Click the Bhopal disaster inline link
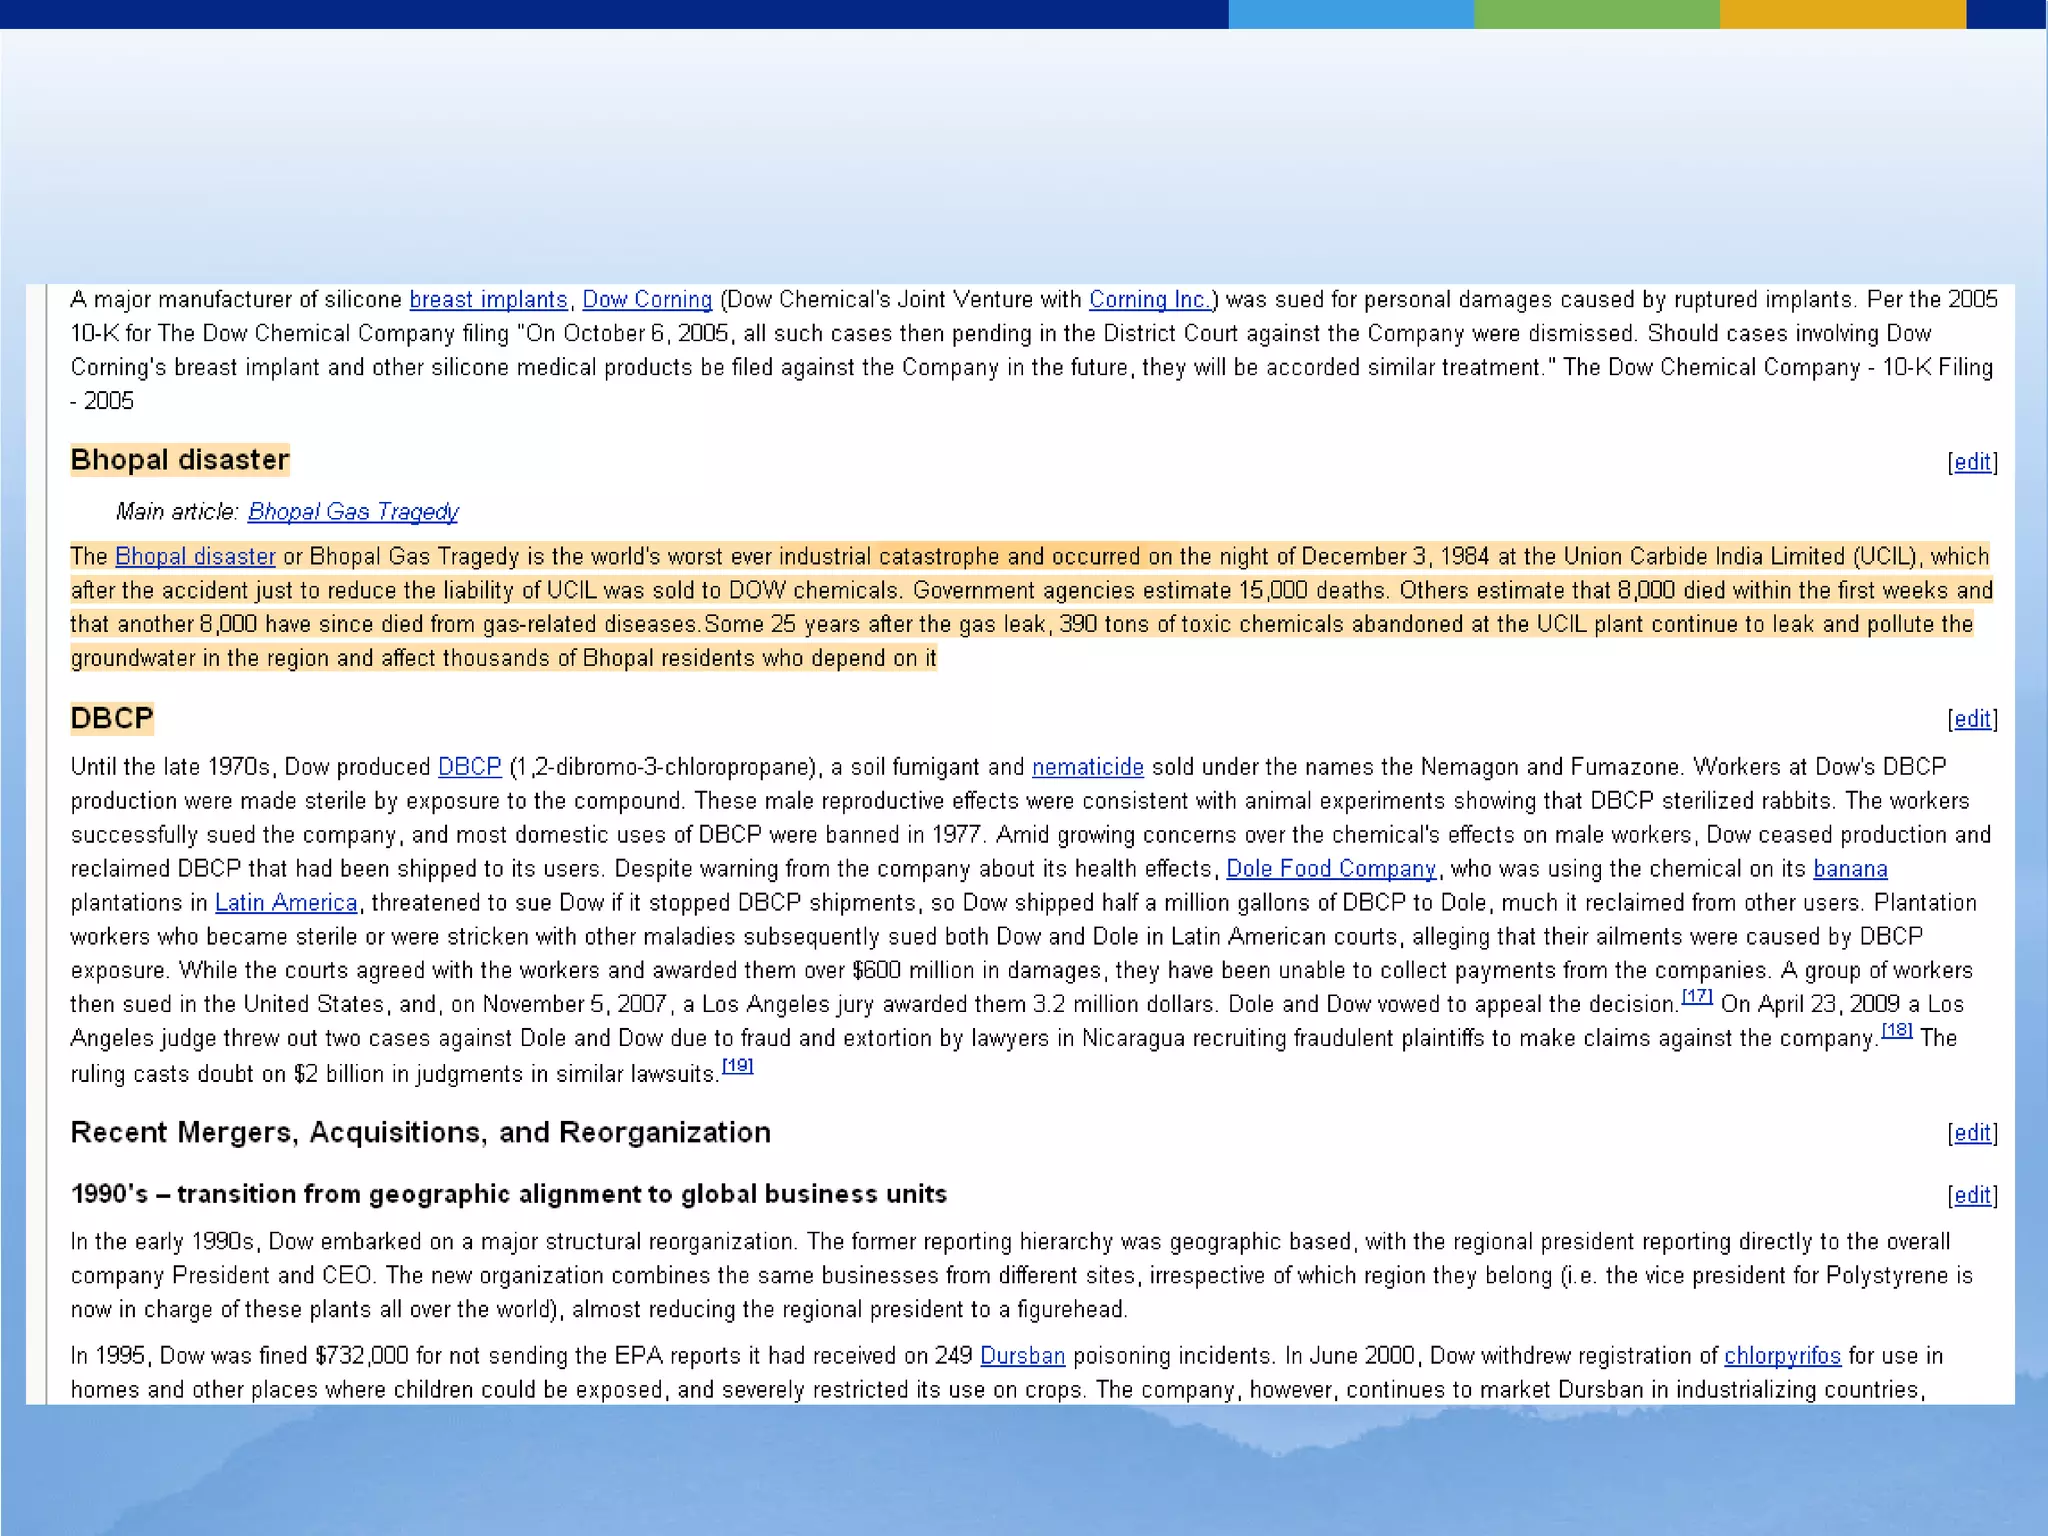 click(195, 557)
